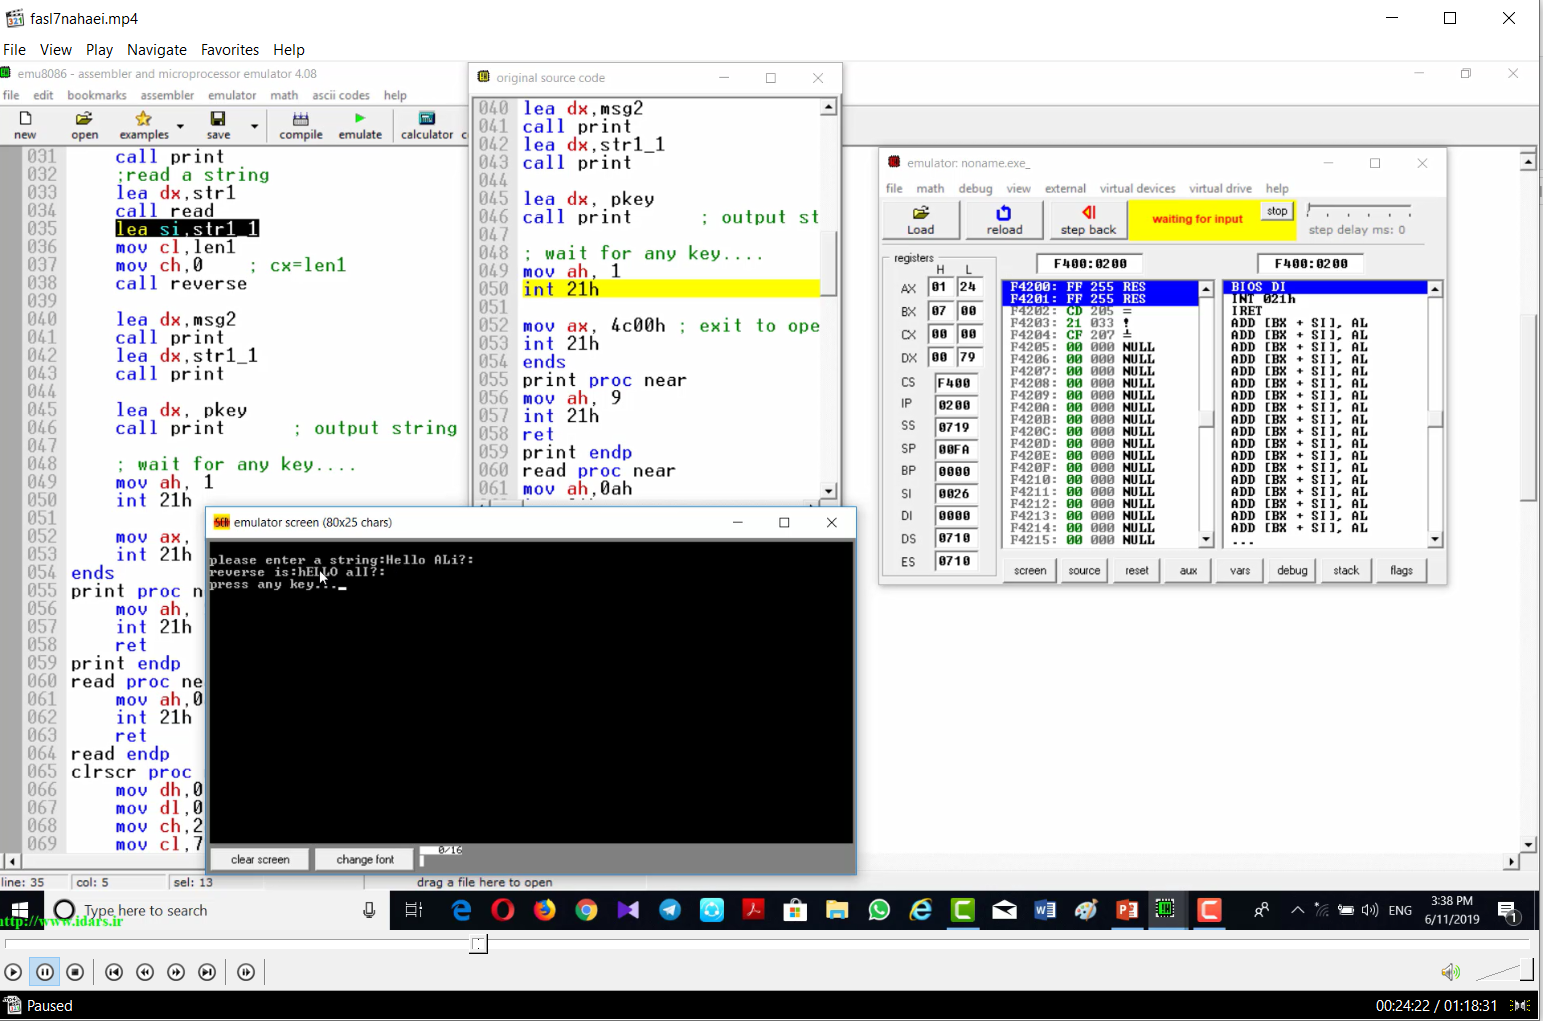This screenshot has width=1543, height=1021.
Task: Click the change font button
Action: 365,859
